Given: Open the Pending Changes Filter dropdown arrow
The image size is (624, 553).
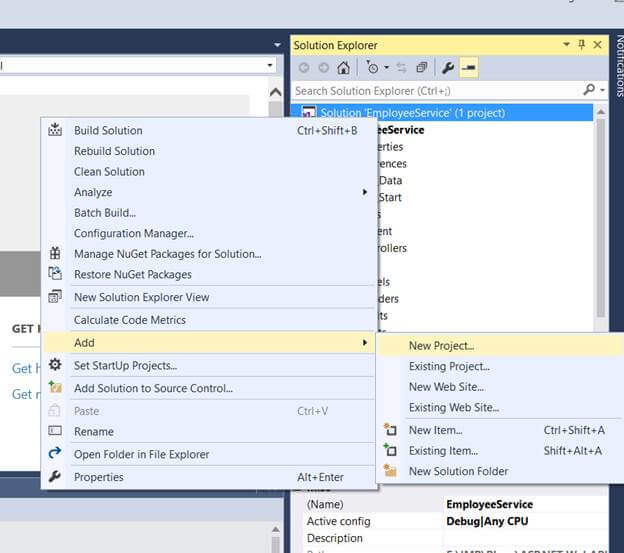Looking at the screenshot, I should coord(386,68).
